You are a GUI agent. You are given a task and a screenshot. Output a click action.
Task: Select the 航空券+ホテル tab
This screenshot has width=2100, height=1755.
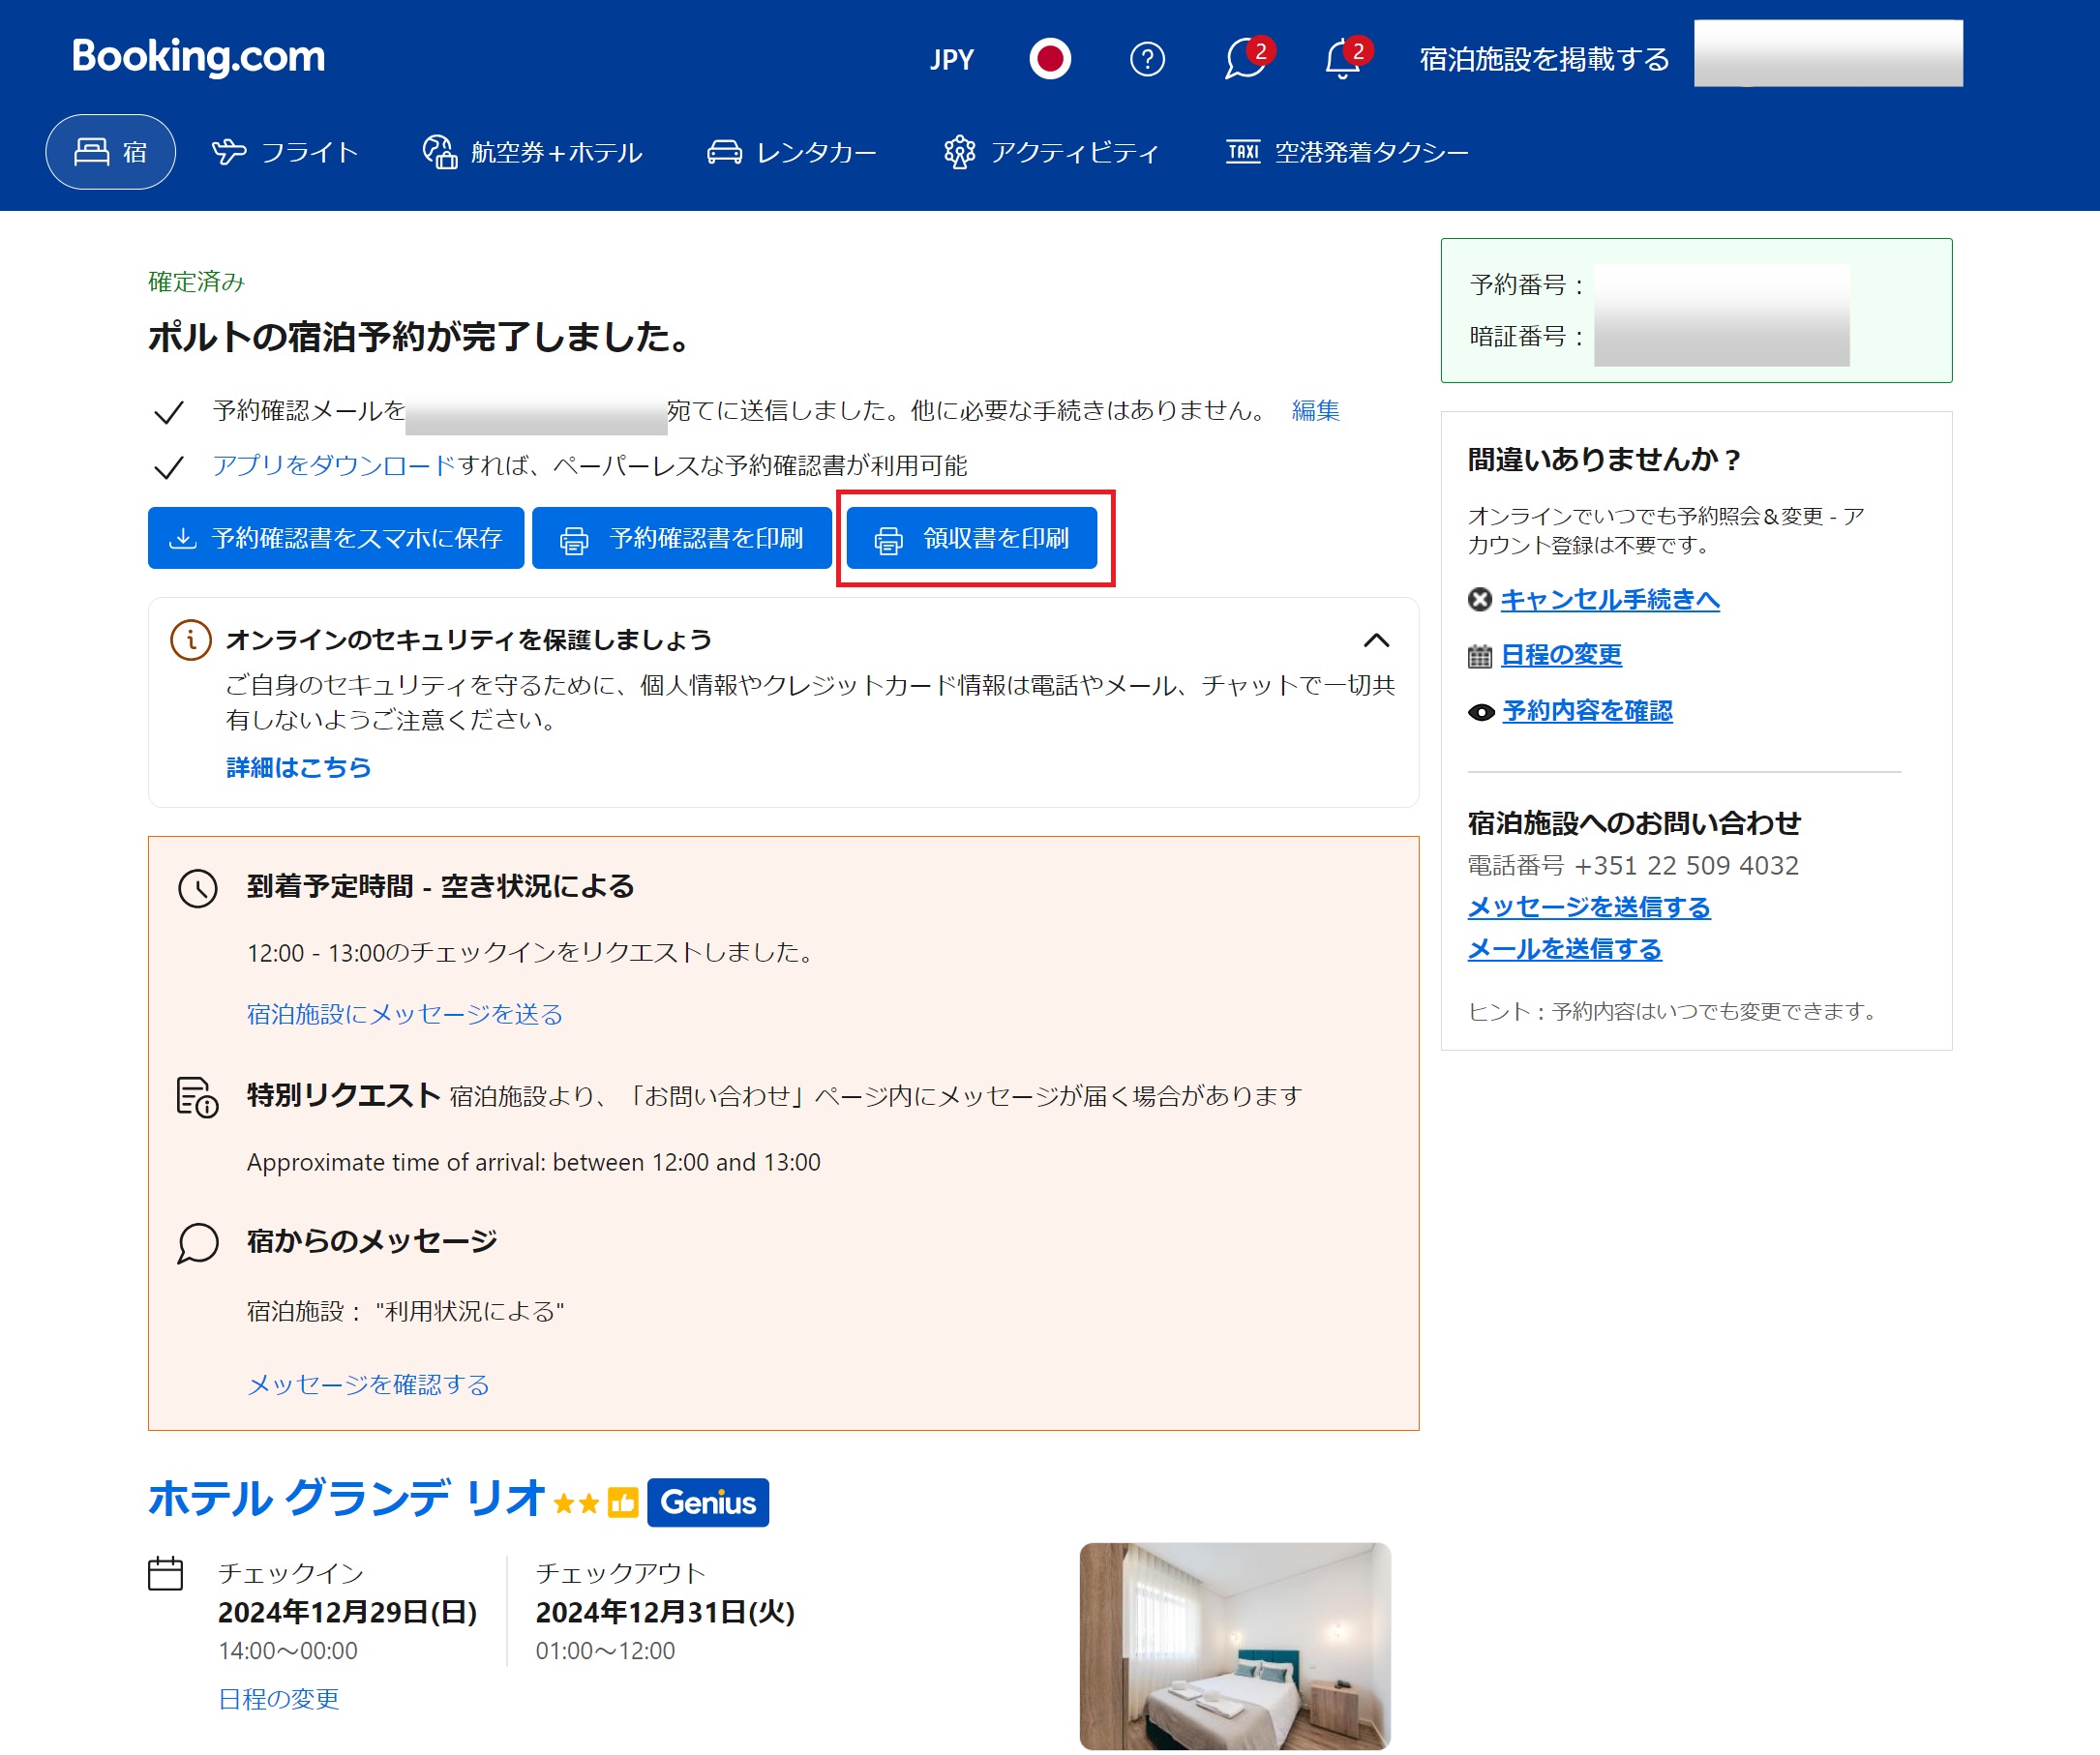(x=532, y=152)
